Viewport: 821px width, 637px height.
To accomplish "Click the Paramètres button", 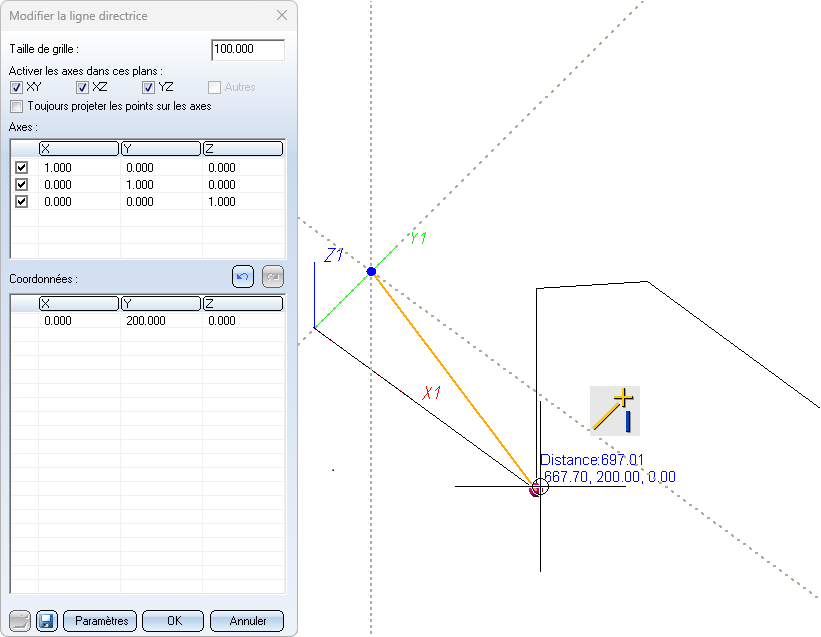I will (x=100, y=621).
